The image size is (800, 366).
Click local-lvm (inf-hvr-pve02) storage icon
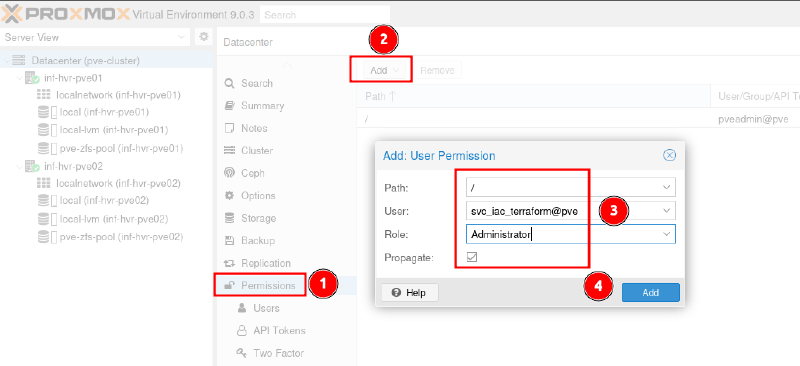[x=46, y=218]
